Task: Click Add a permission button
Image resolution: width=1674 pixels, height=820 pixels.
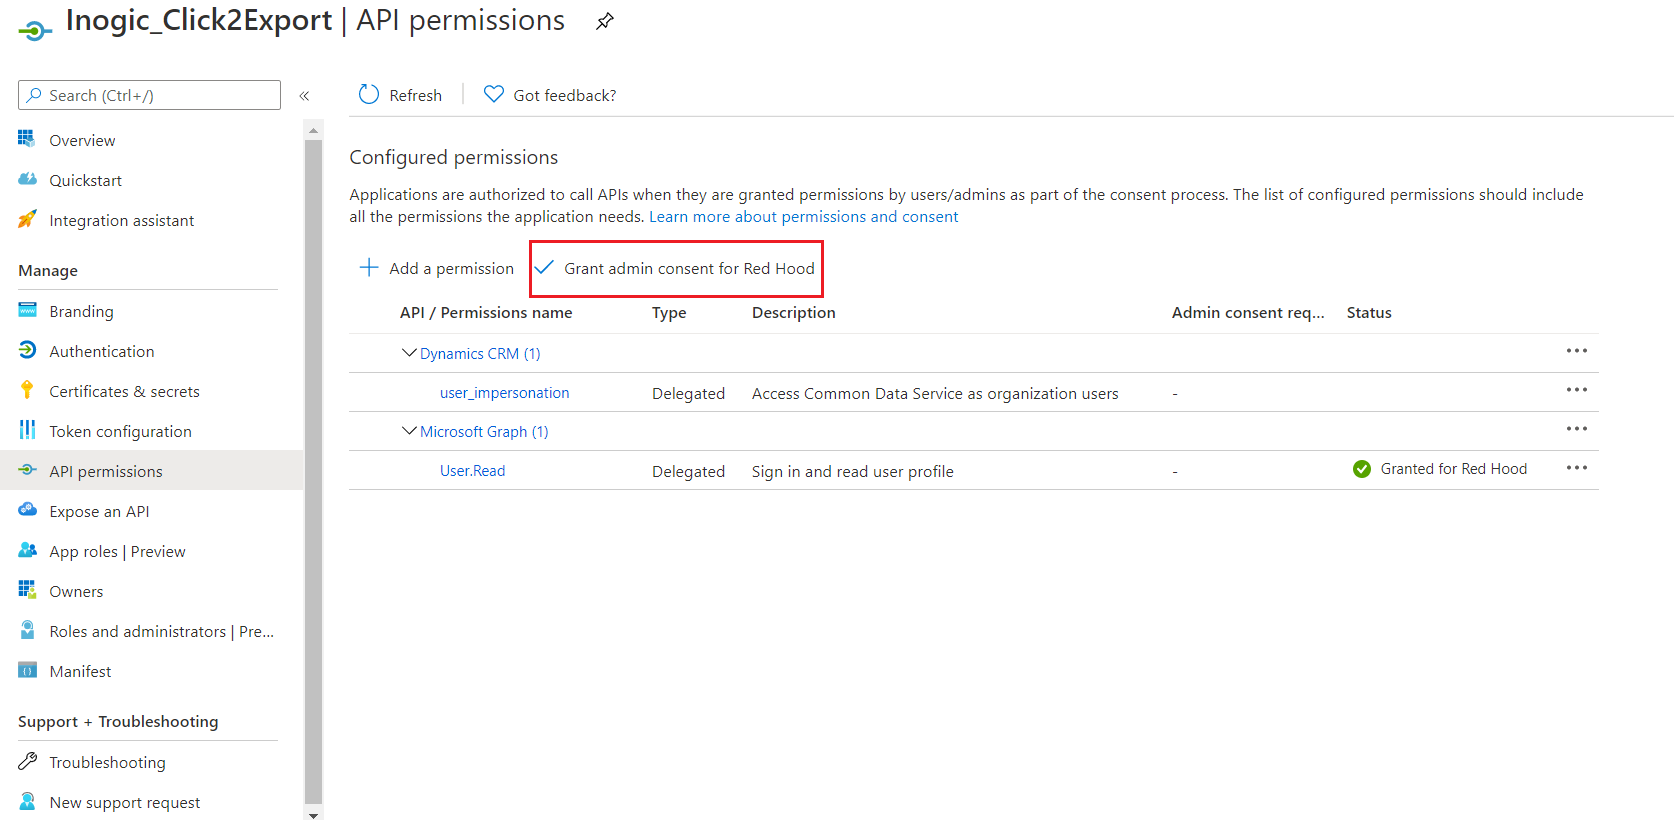Action: 436,268
